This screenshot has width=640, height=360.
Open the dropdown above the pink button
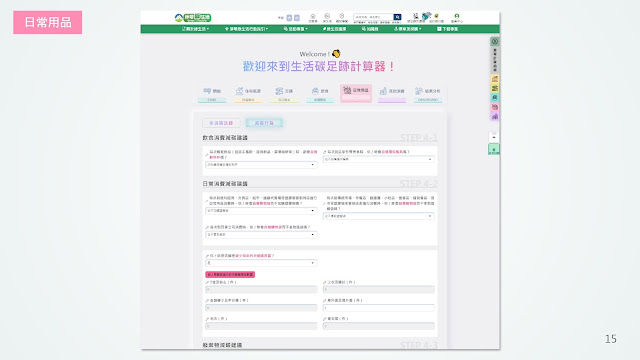[261, 263]
